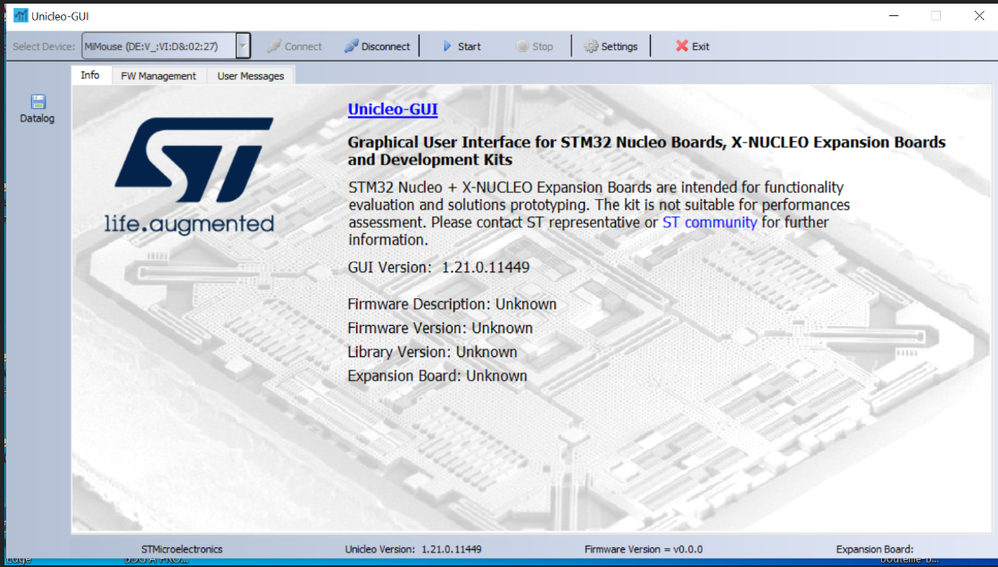Switch to the Info tab
Viewport: 998px width, 567px height.
pyautogui.click(x=90, y=75)
